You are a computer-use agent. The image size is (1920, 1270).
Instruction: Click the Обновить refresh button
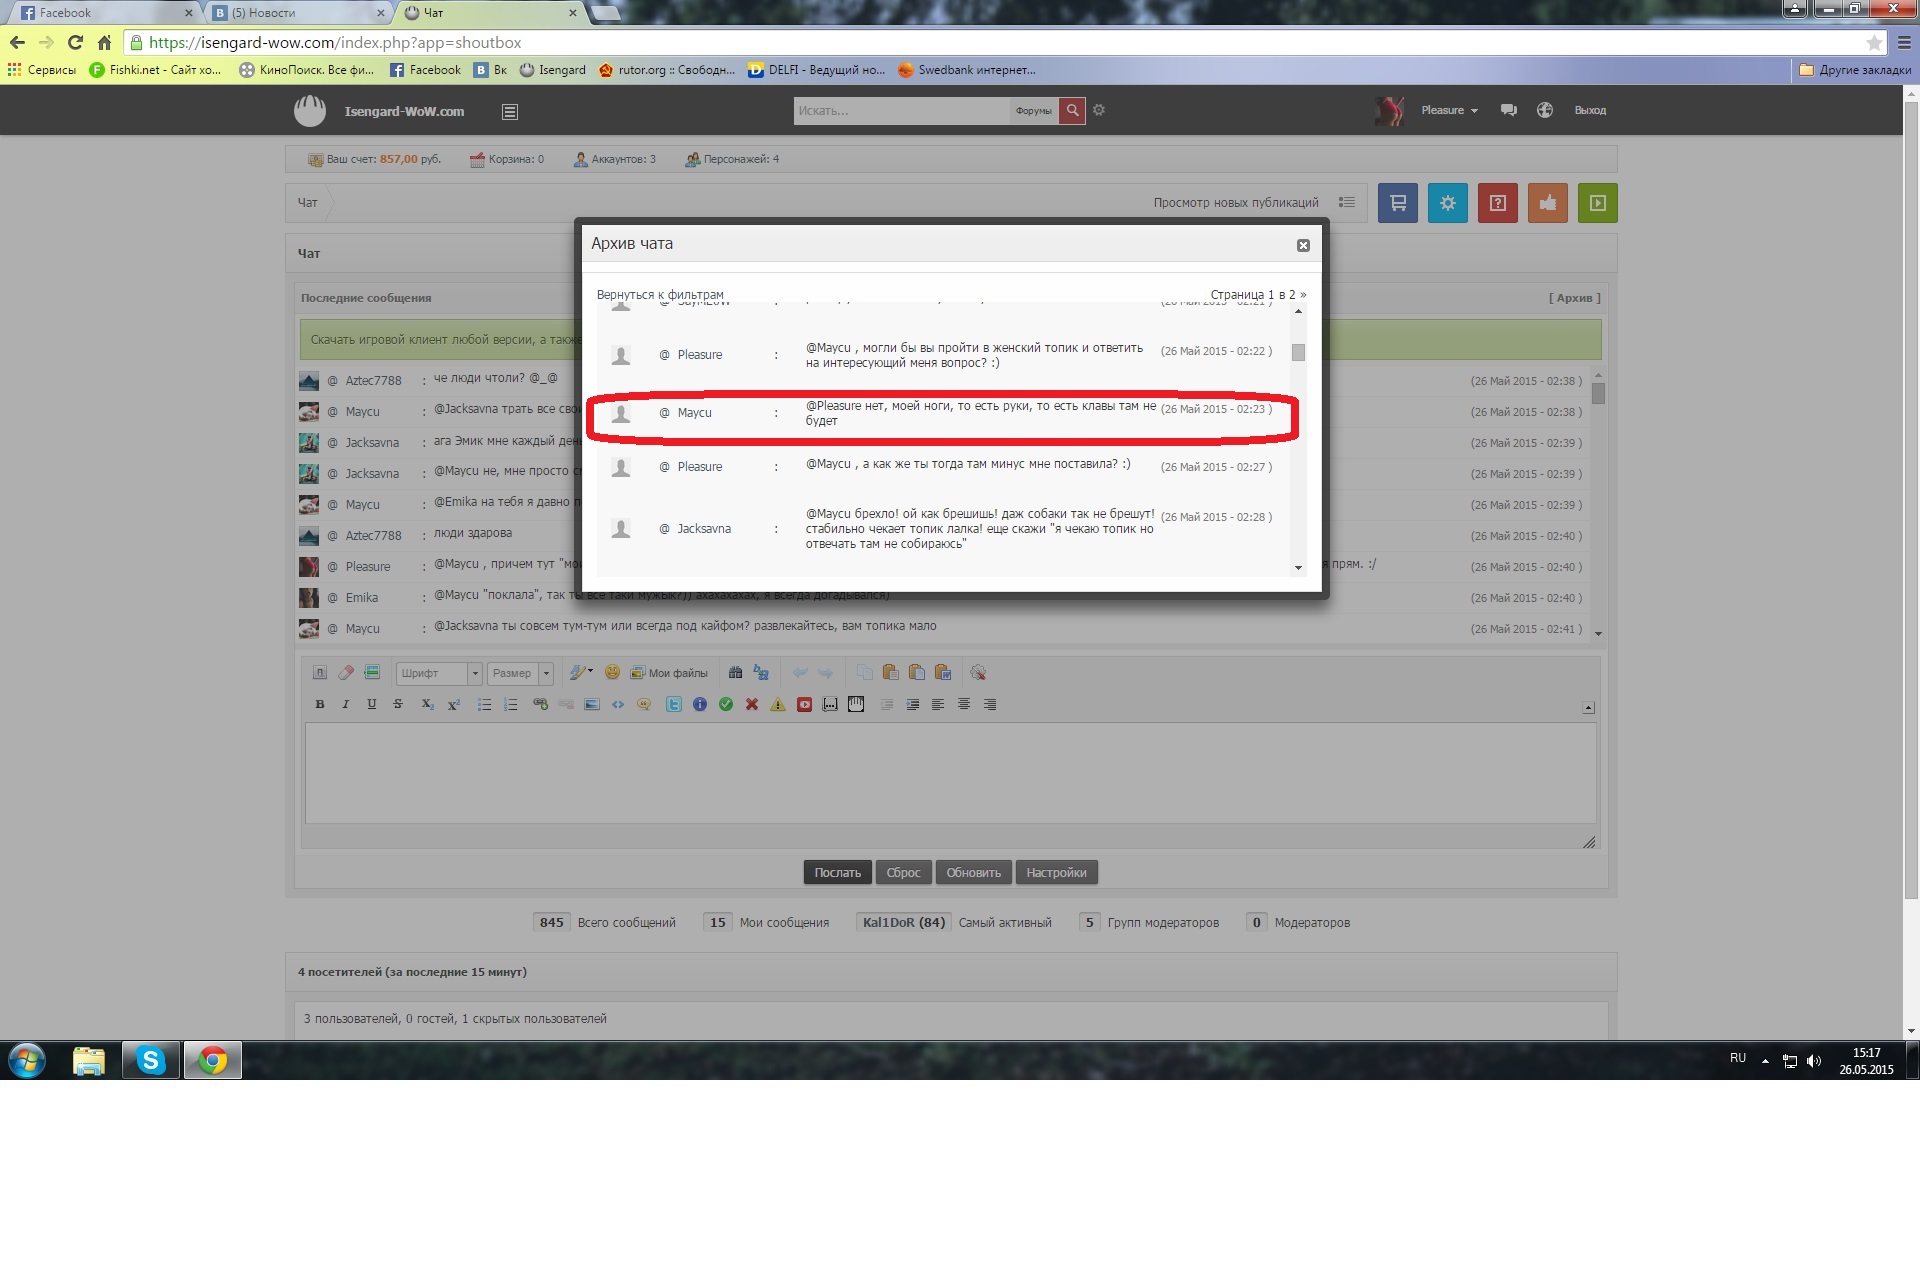point(974,873)
